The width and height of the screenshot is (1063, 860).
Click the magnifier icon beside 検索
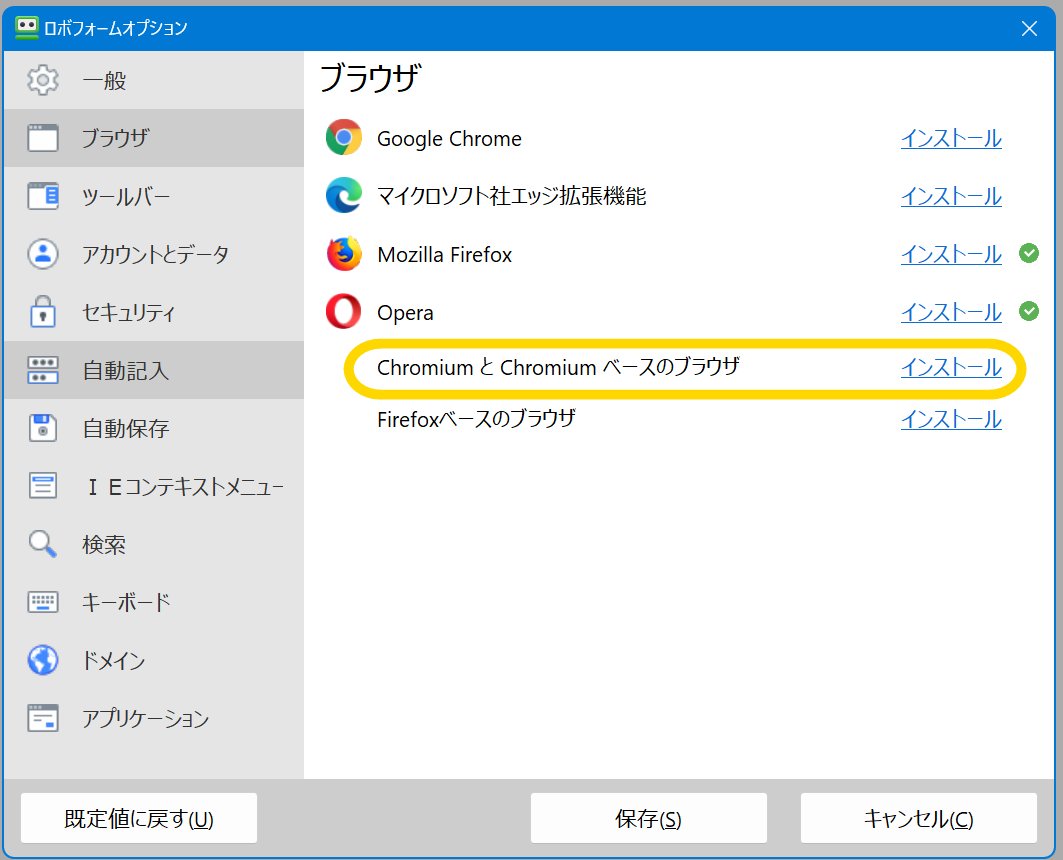43,544
